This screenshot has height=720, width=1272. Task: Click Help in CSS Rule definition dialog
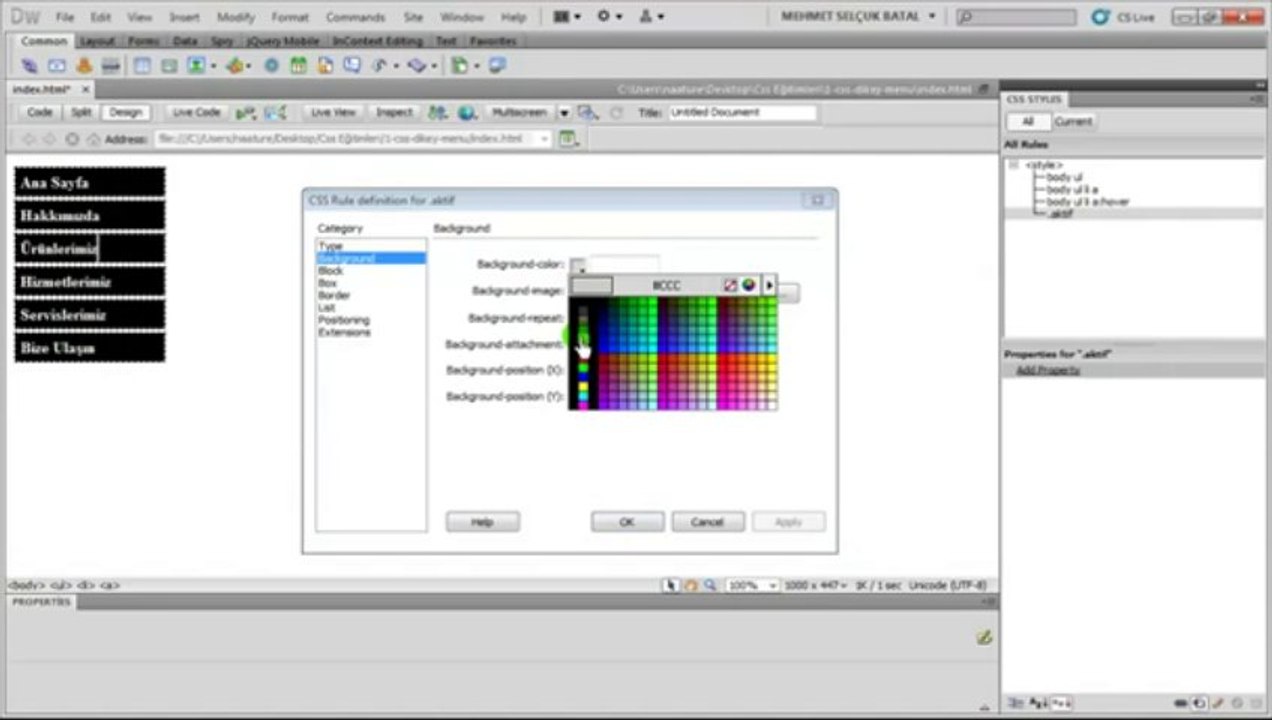(482, 522)
